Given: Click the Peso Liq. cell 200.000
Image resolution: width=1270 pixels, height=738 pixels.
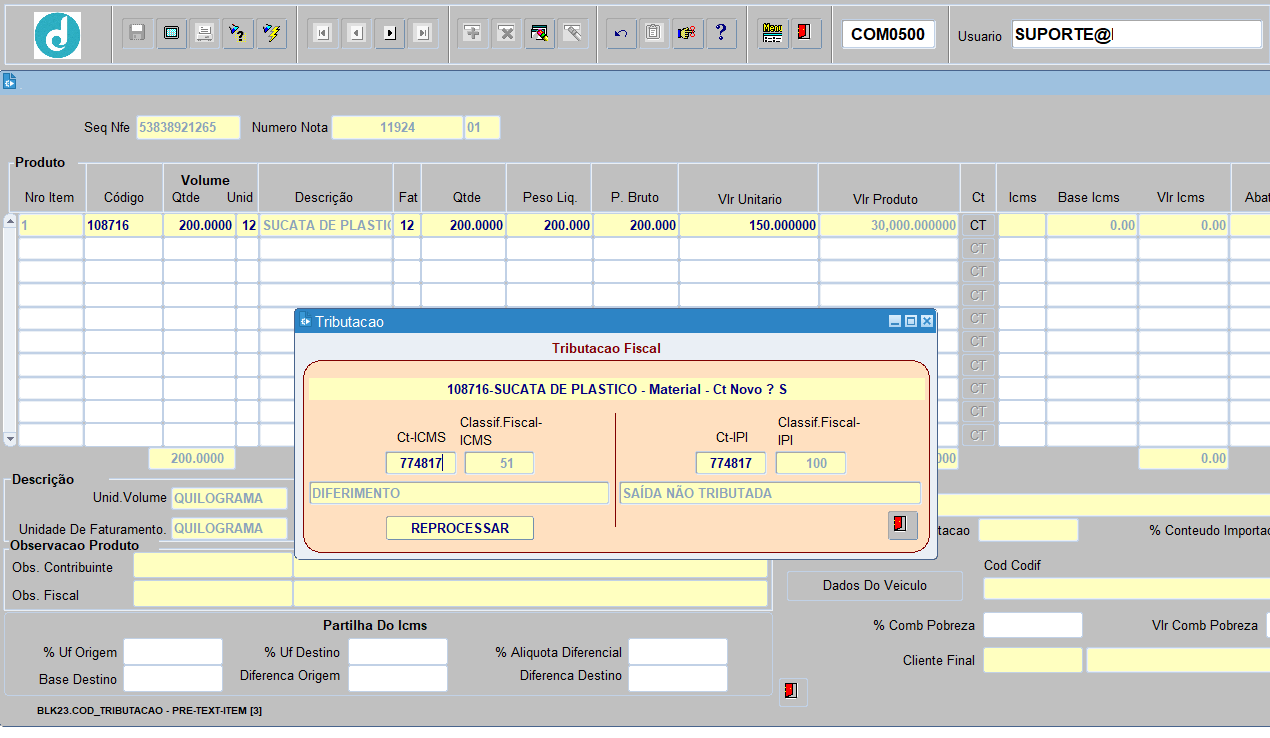Looking at the screenshot, I should click(x=550, y=225).
